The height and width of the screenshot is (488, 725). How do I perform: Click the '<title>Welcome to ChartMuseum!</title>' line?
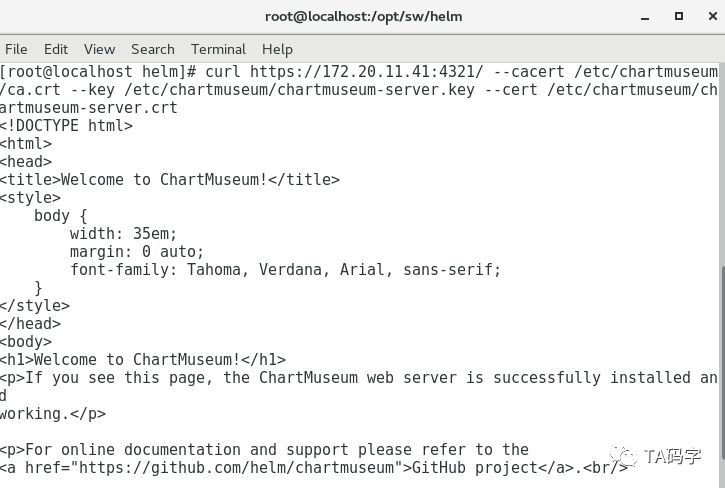coord(170,179)
